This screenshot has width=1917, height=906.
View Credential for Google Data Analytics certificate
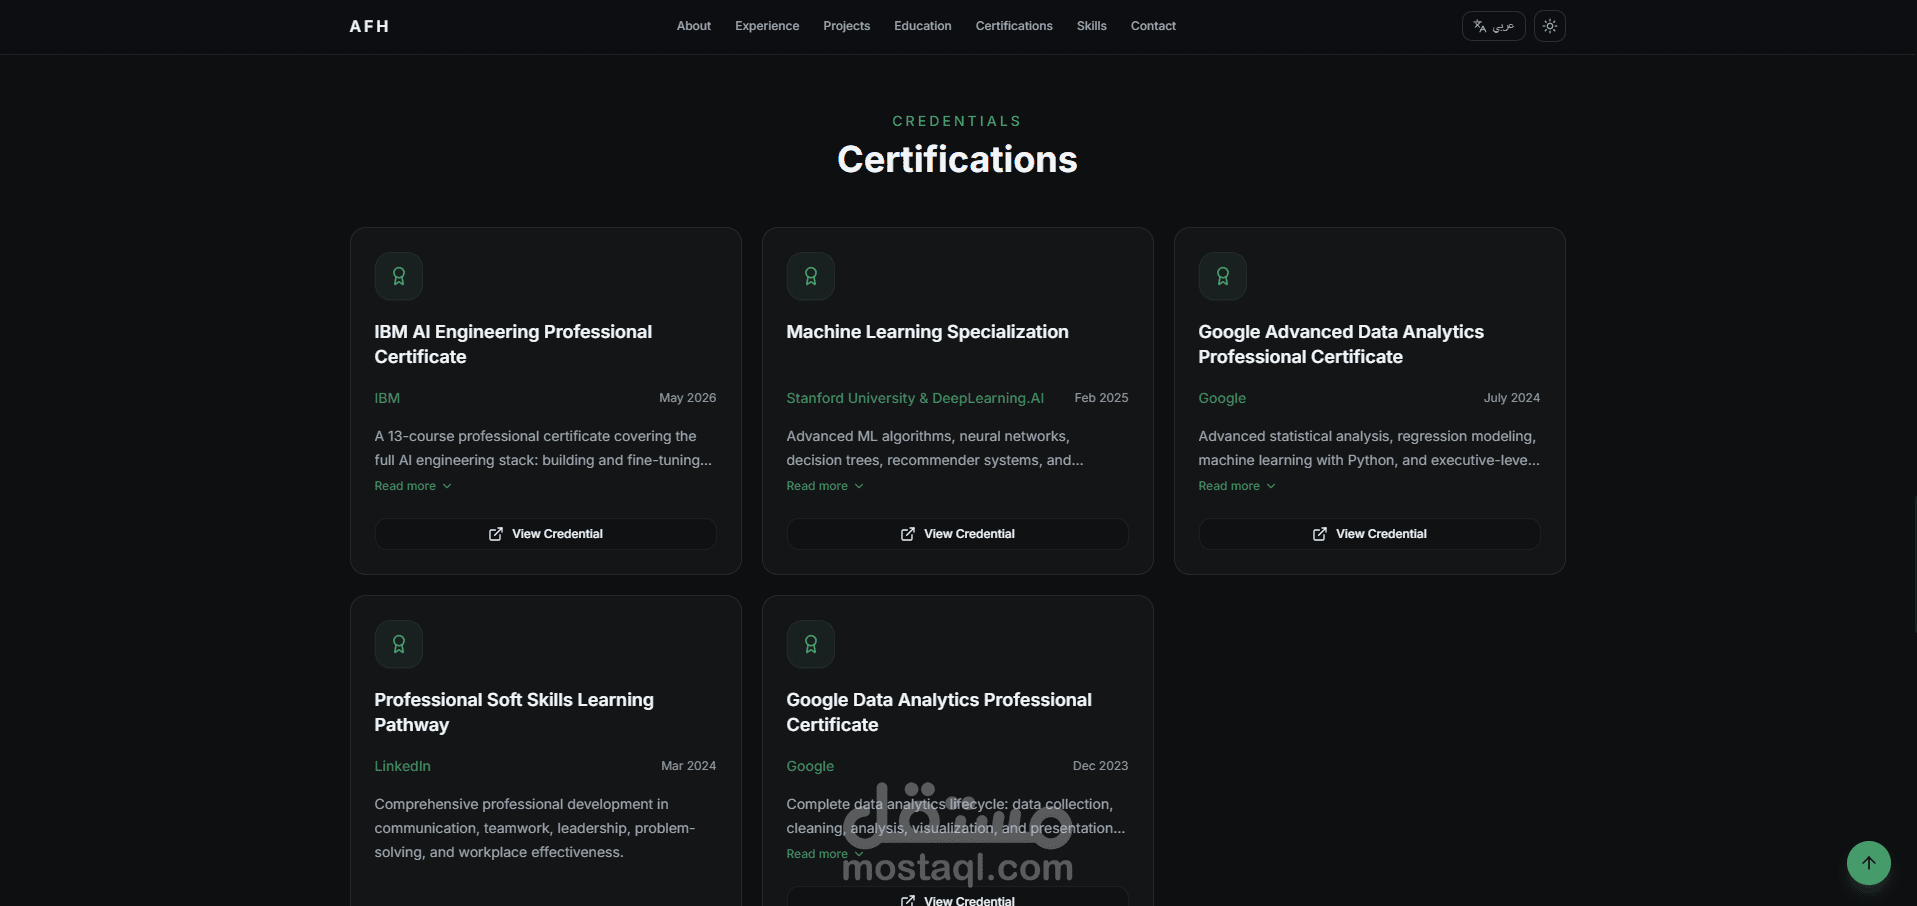point(957,897)
